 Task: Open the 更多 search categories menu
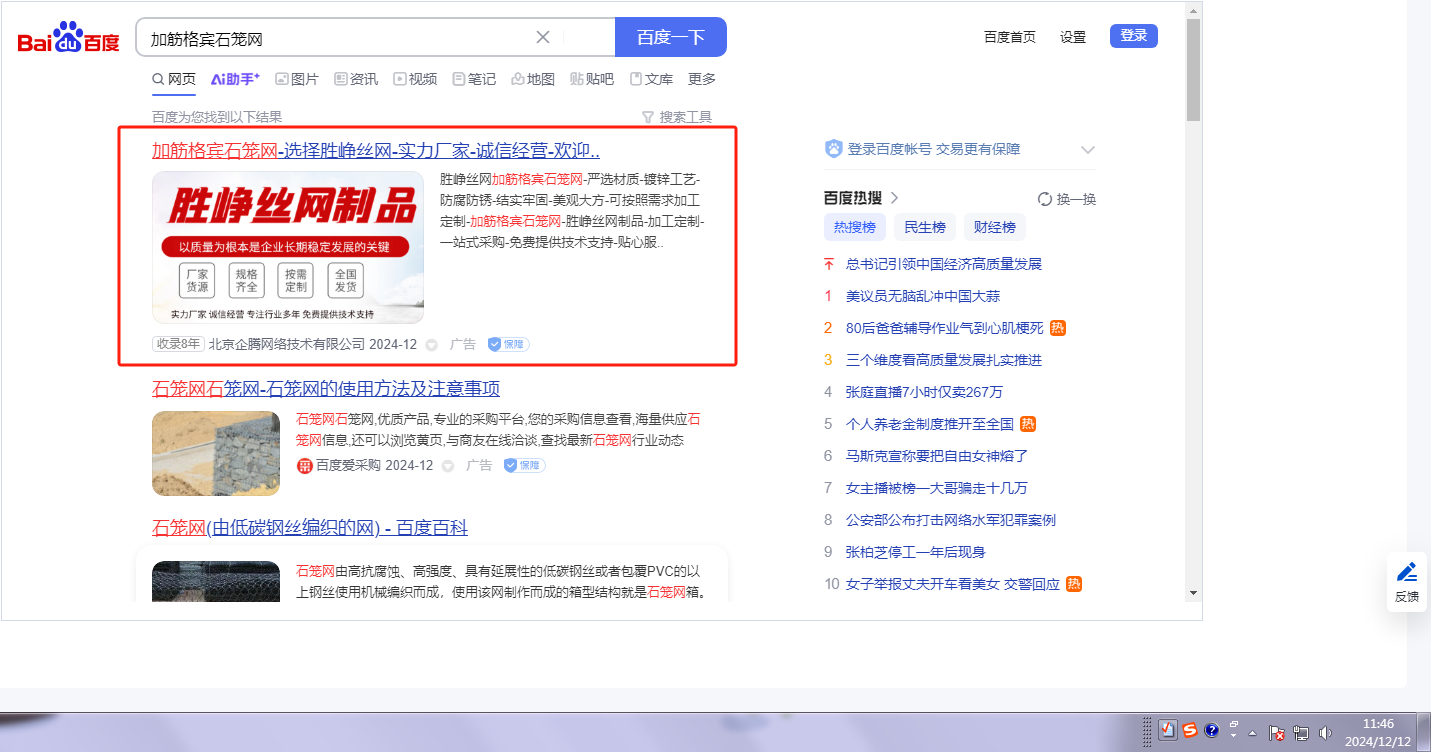coord(702,79)
